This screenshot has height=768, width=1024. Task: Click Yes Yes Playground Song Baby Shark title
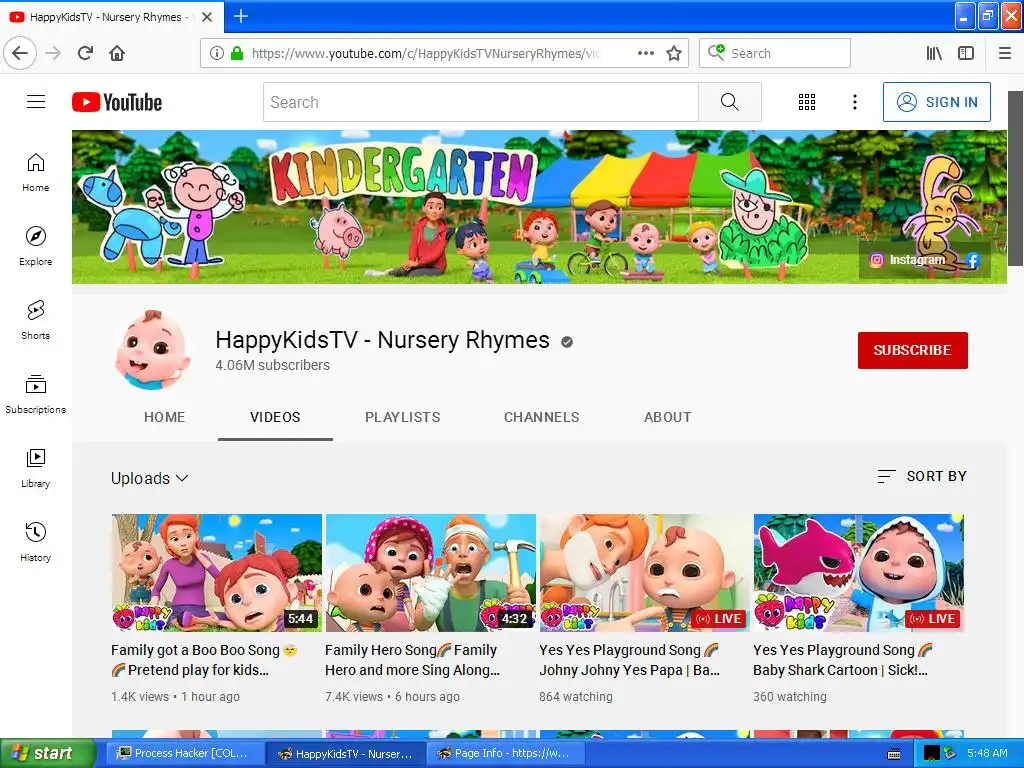pyautogui.click(x=843, y=660)
